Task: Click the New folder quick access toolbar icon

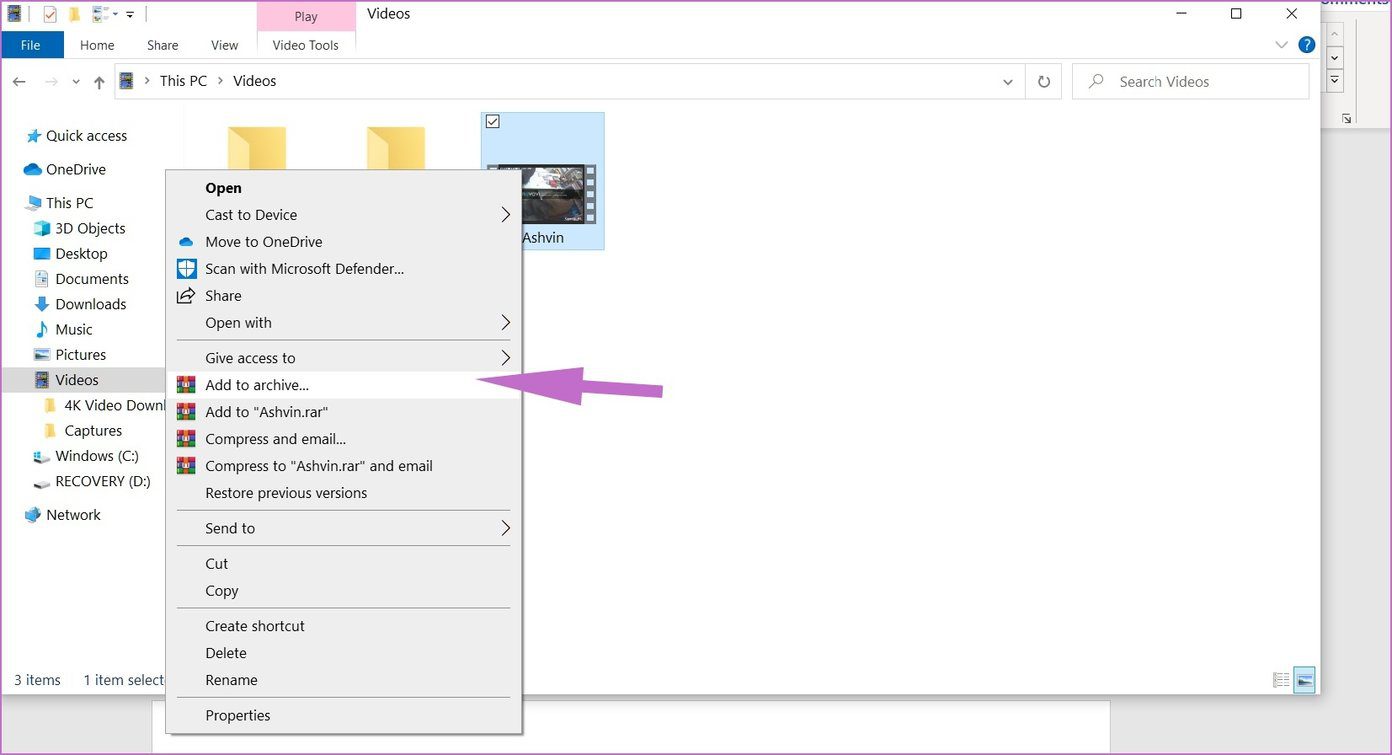Action: [74, 14]
